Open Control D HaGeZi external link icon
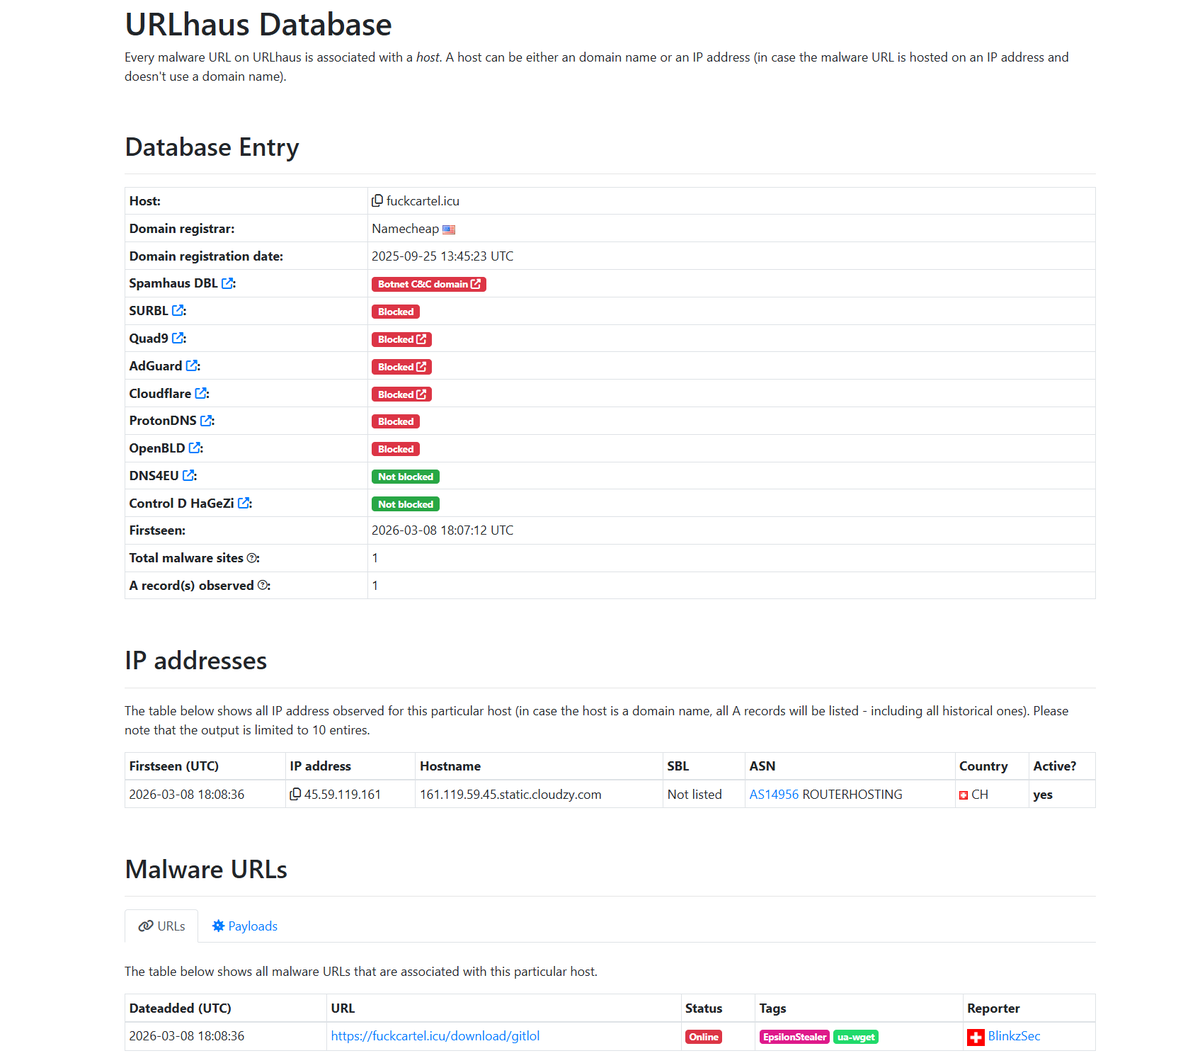The image size is (1200, 1063). coord(244,504)
